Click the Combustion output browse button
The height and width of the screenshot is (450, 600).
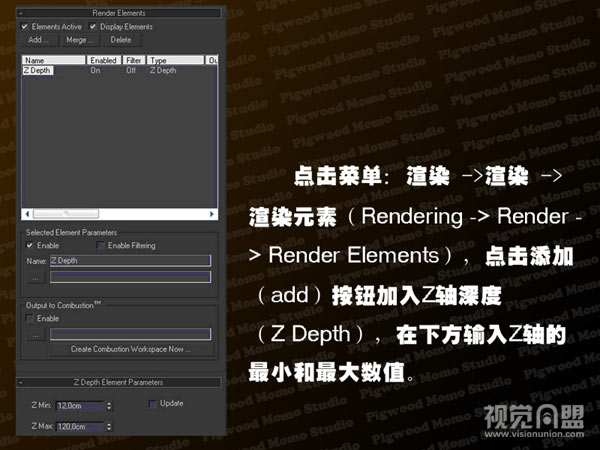click(x=35, y=335)
